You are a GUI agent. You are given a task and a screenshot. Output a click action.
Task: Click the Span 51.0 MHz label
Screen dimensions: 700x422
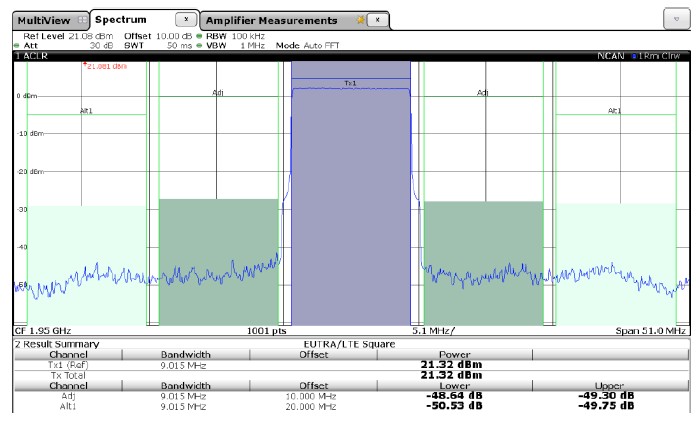point(652,330)
